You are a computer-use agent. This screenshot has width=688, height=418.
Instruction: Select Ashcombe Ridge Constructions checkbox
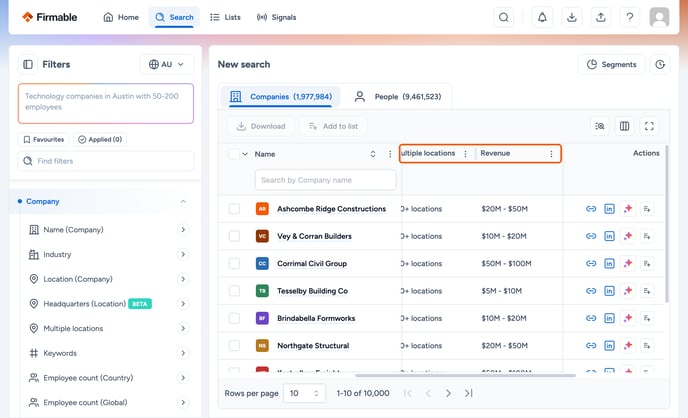point(234,209)
